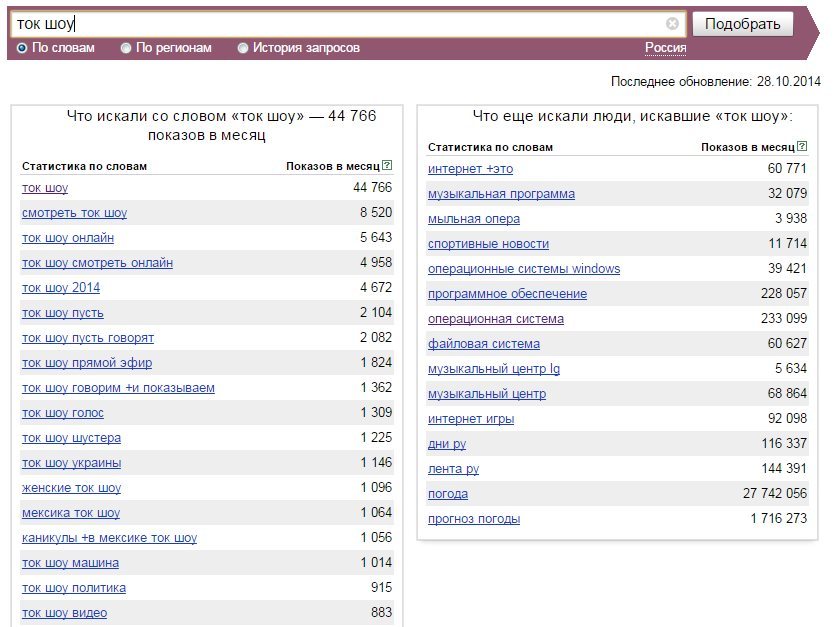835x627 pixels.
Task: Open 'ток шоу говорим +и показываем' link
Action: point(118,388)
